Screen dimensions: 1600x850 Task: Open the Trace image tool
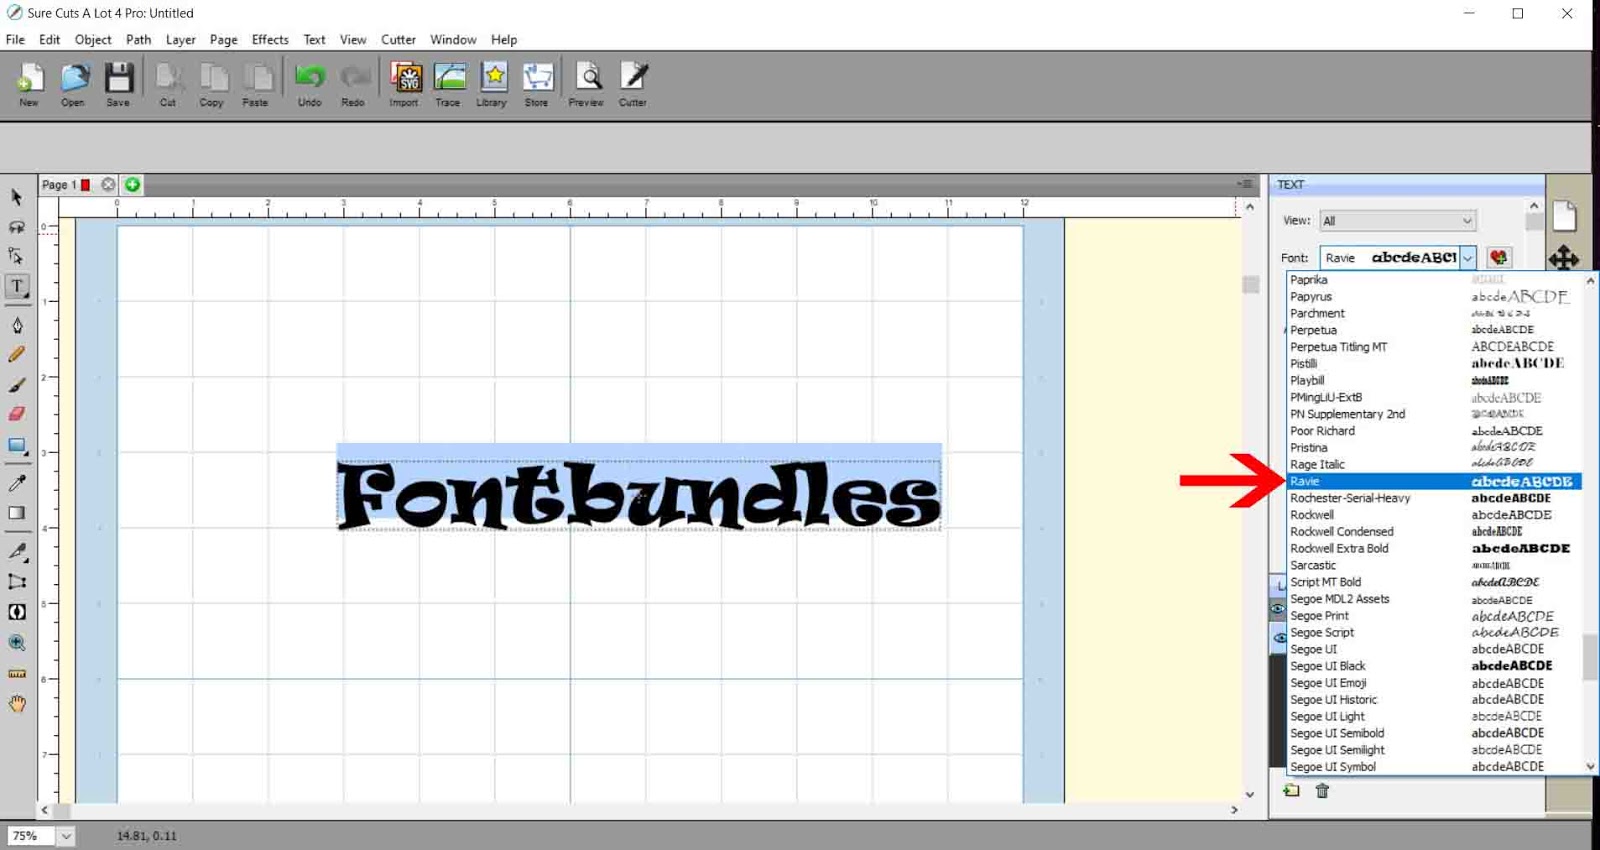[448, 83]
